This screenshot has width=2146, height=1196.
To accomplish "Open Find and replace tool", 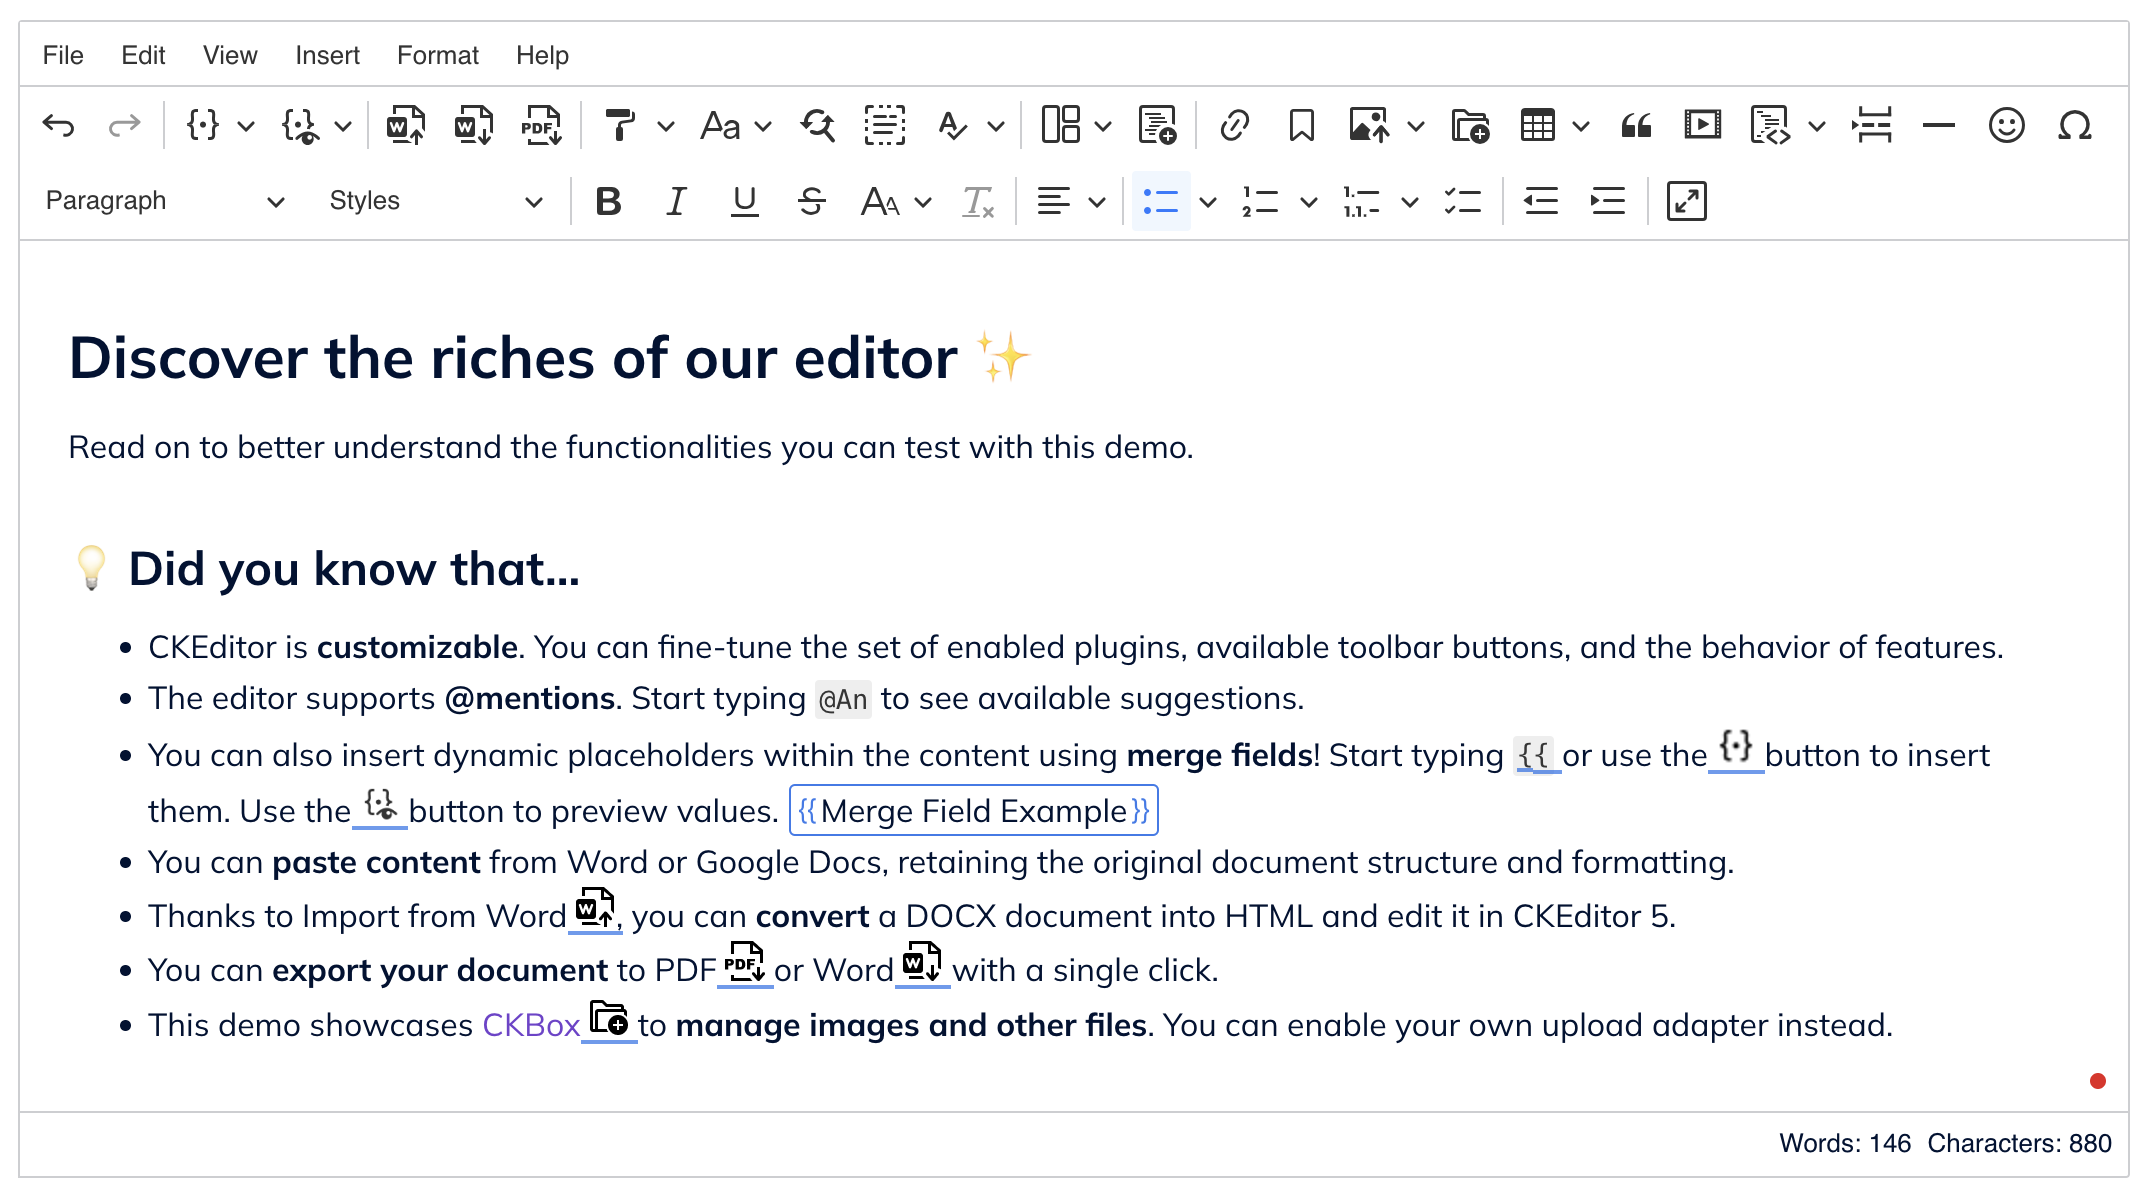I will point(818,126).
